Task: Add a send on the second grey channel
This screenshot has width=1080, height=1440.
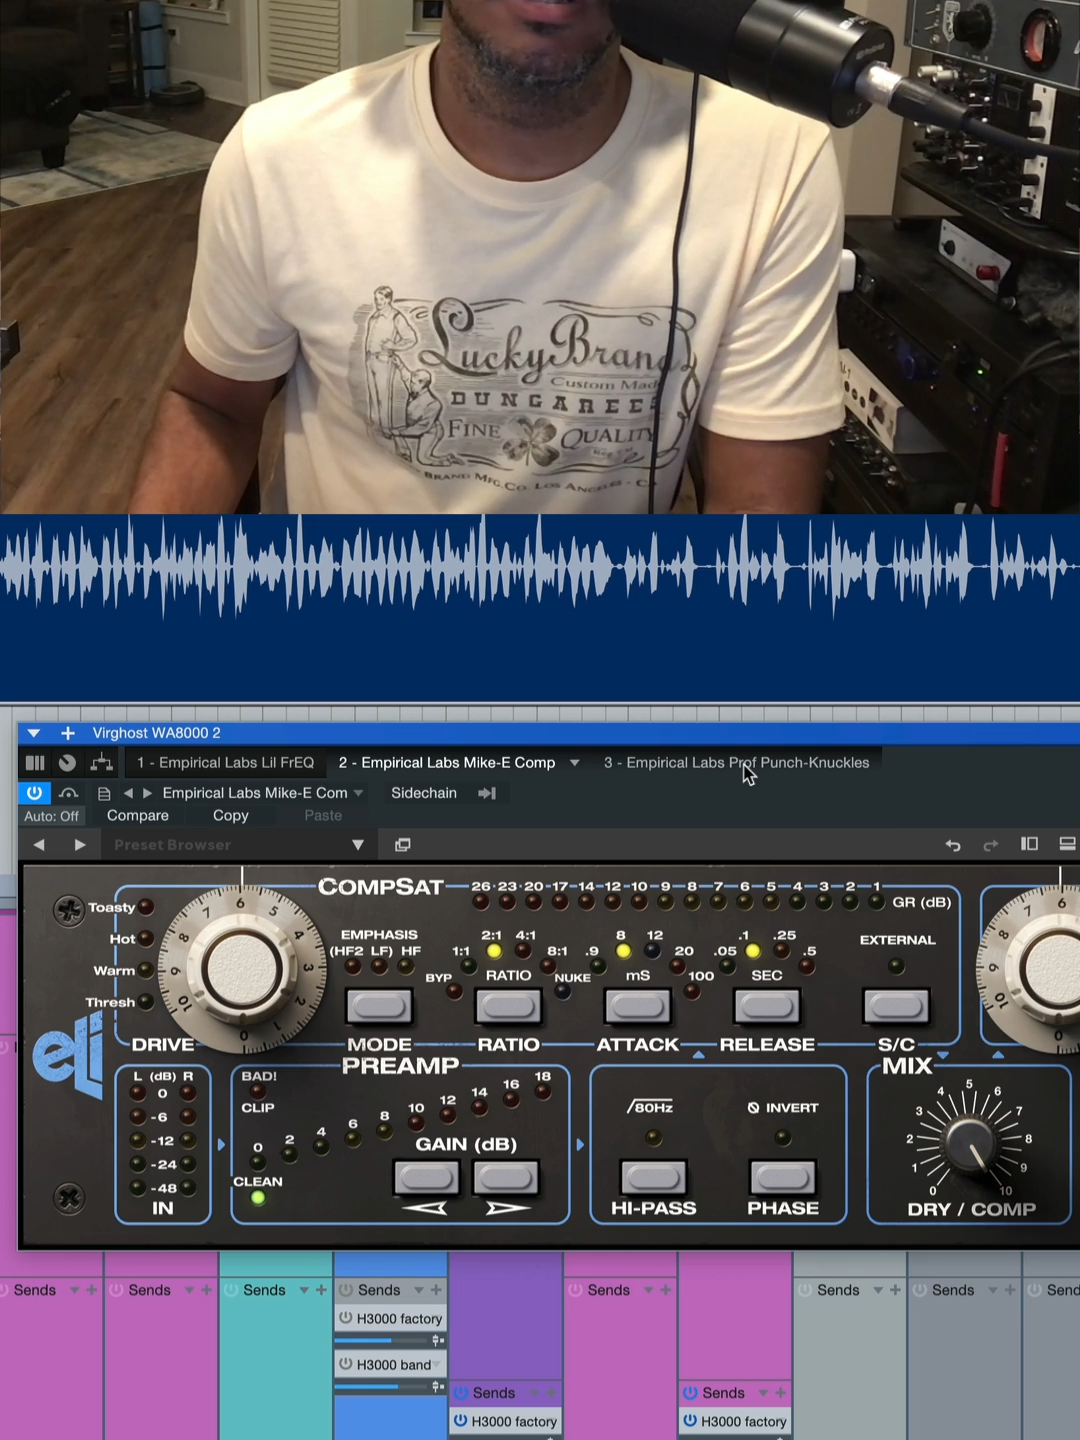Action: coord(1010,1290)
